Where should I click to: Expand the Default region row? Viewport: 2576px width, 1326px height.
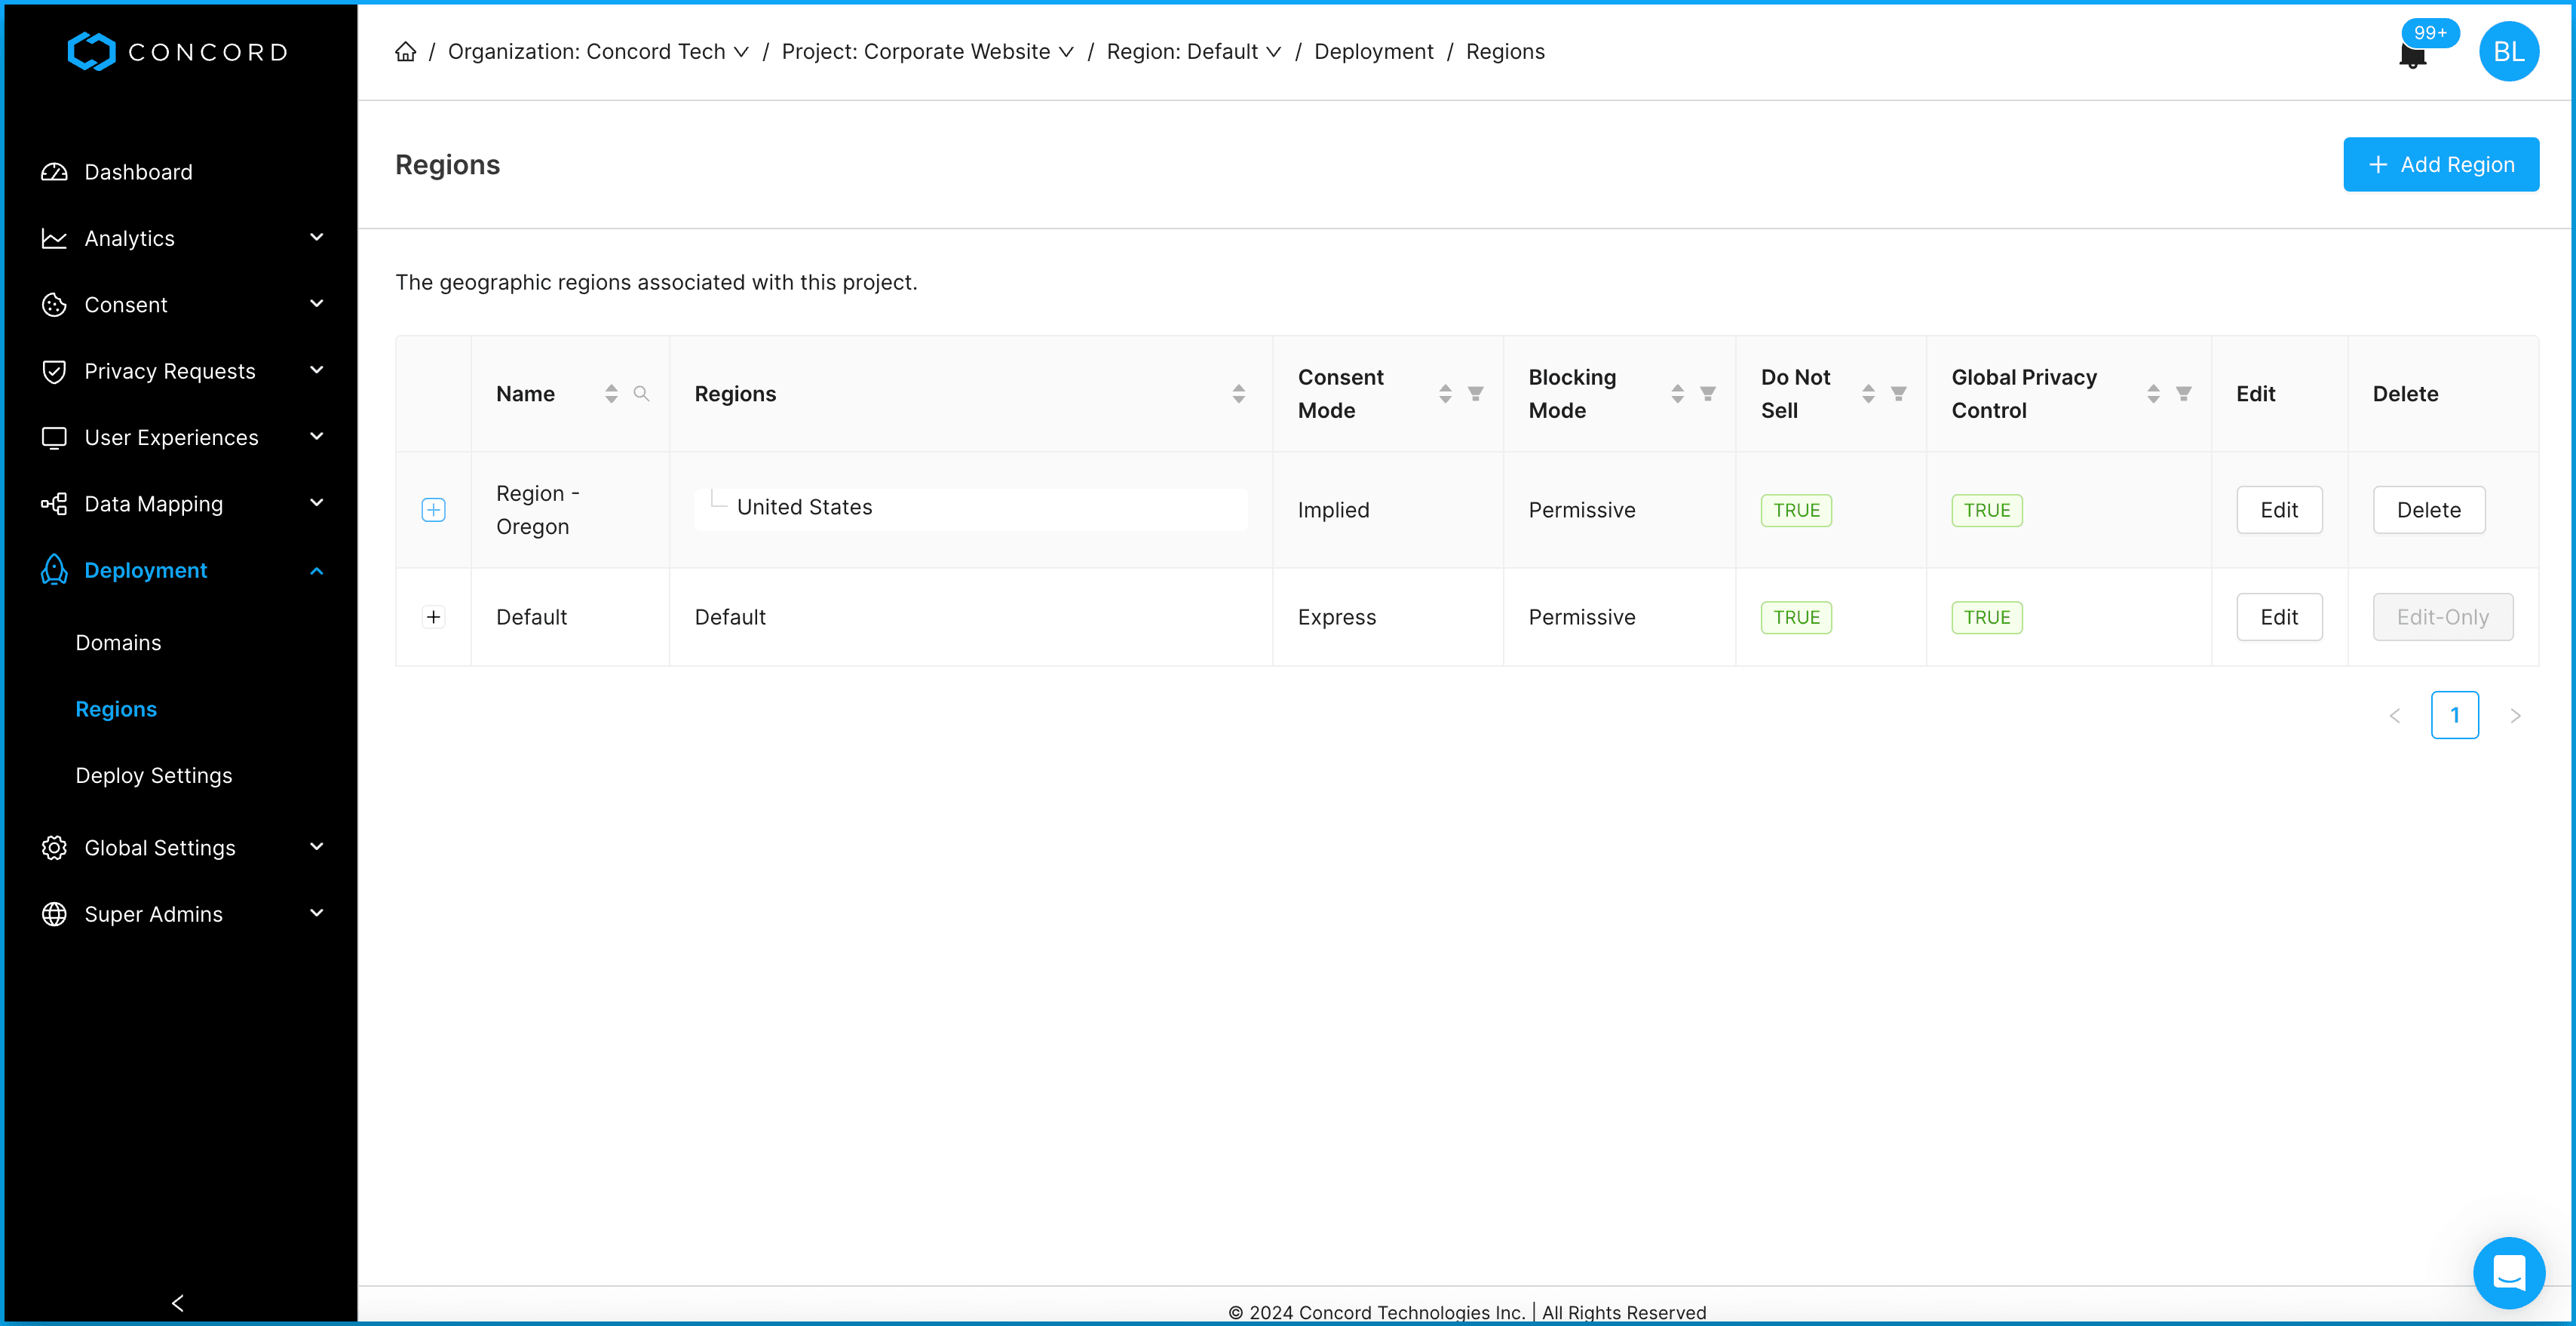coord(433,617)
